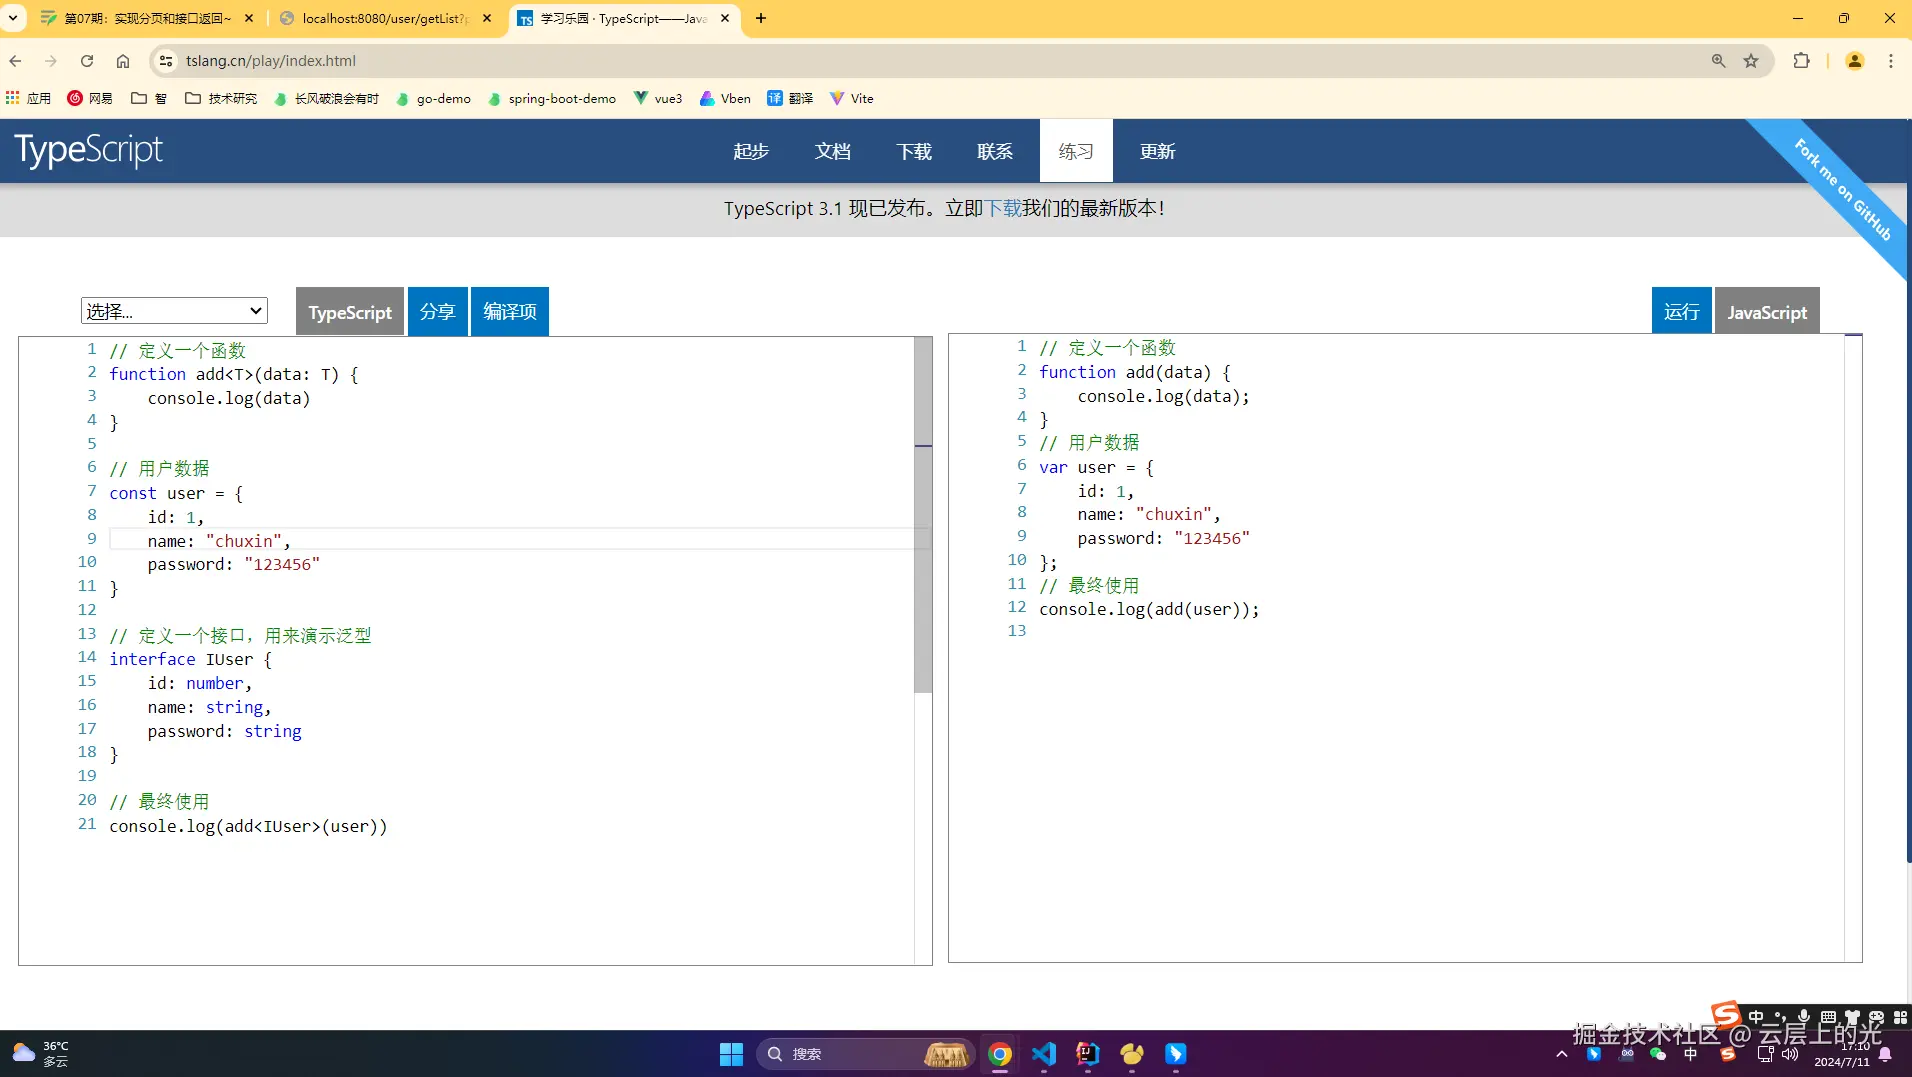Open the WeChat tray icon
Viewport: 1912px width, 1077px height.
click(x=1658, y=1054)
